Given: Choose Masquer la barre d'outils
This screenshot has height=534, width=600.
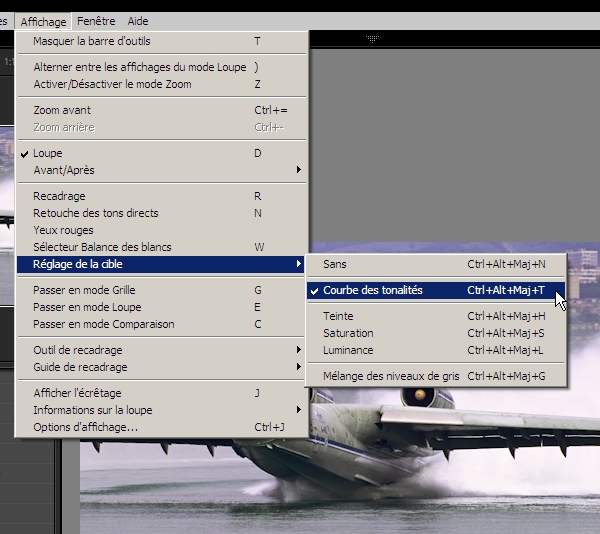Looking at the screenshot, I should (161, 41).
